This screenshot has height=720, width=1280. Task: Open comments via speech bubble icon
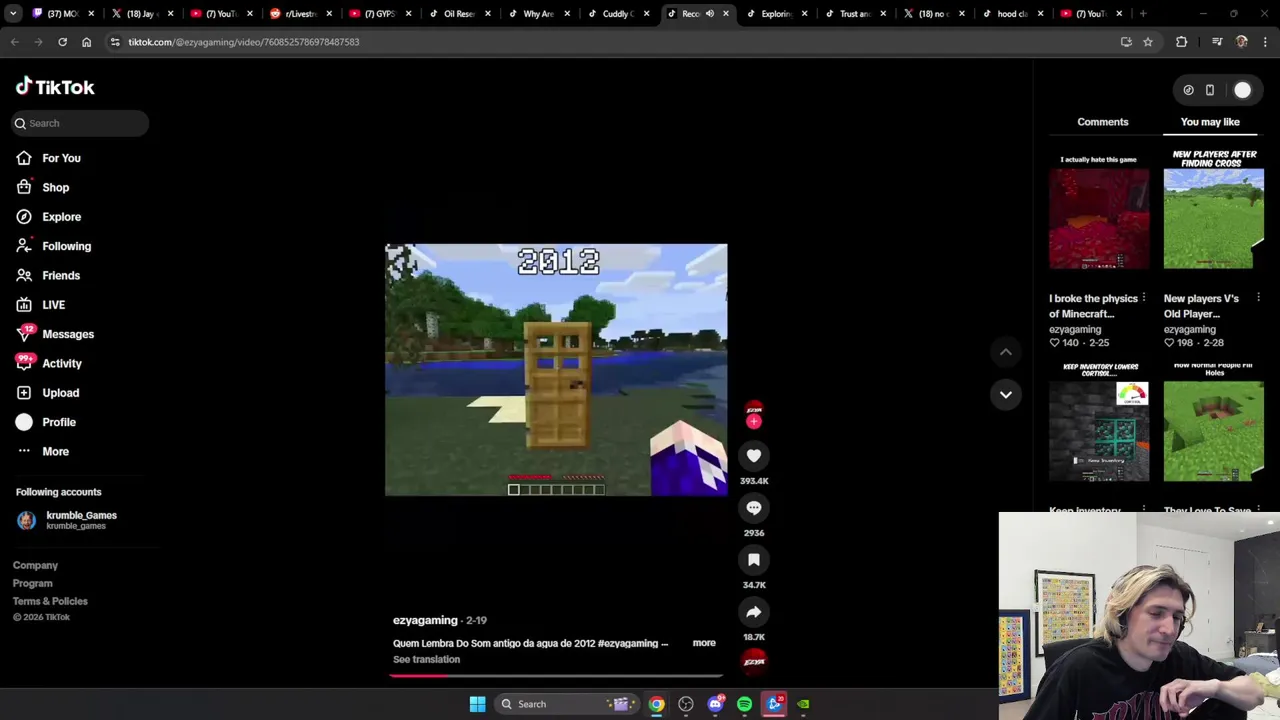pos(754,508)
